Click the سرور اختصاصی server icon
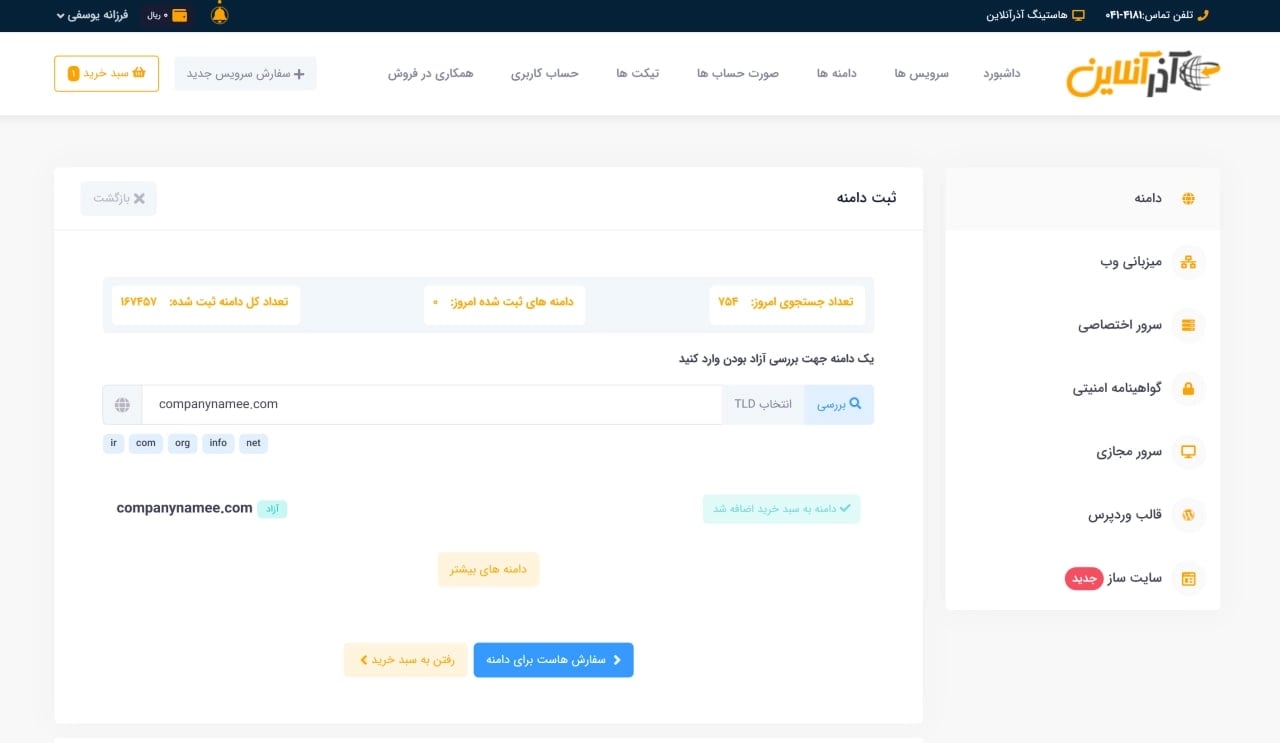Image resolution: width=1280 pixels, height=743 pixels. (1188, 325)
